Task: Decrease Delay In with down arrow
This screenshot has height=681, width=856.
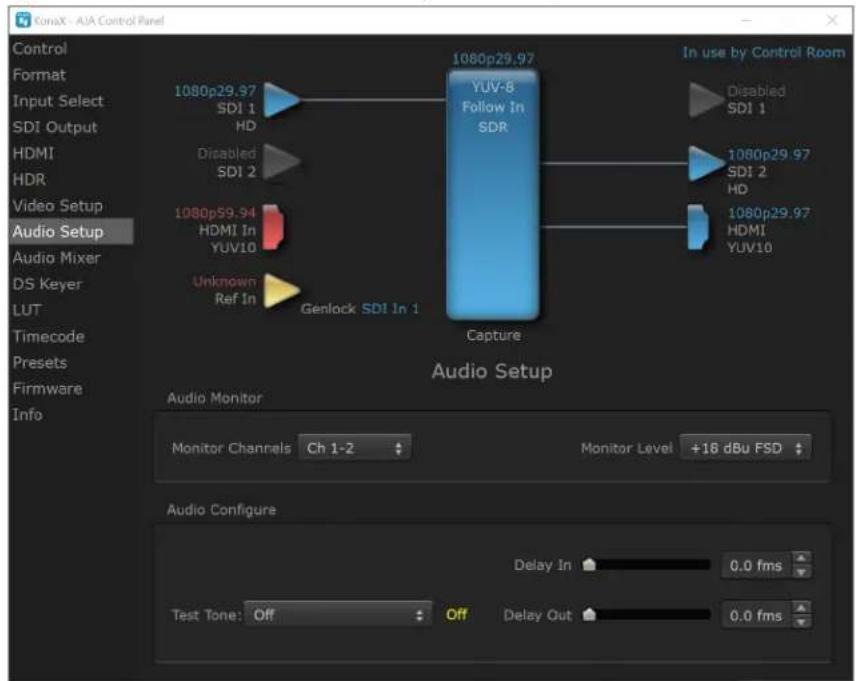Action: tap(801, 572)
